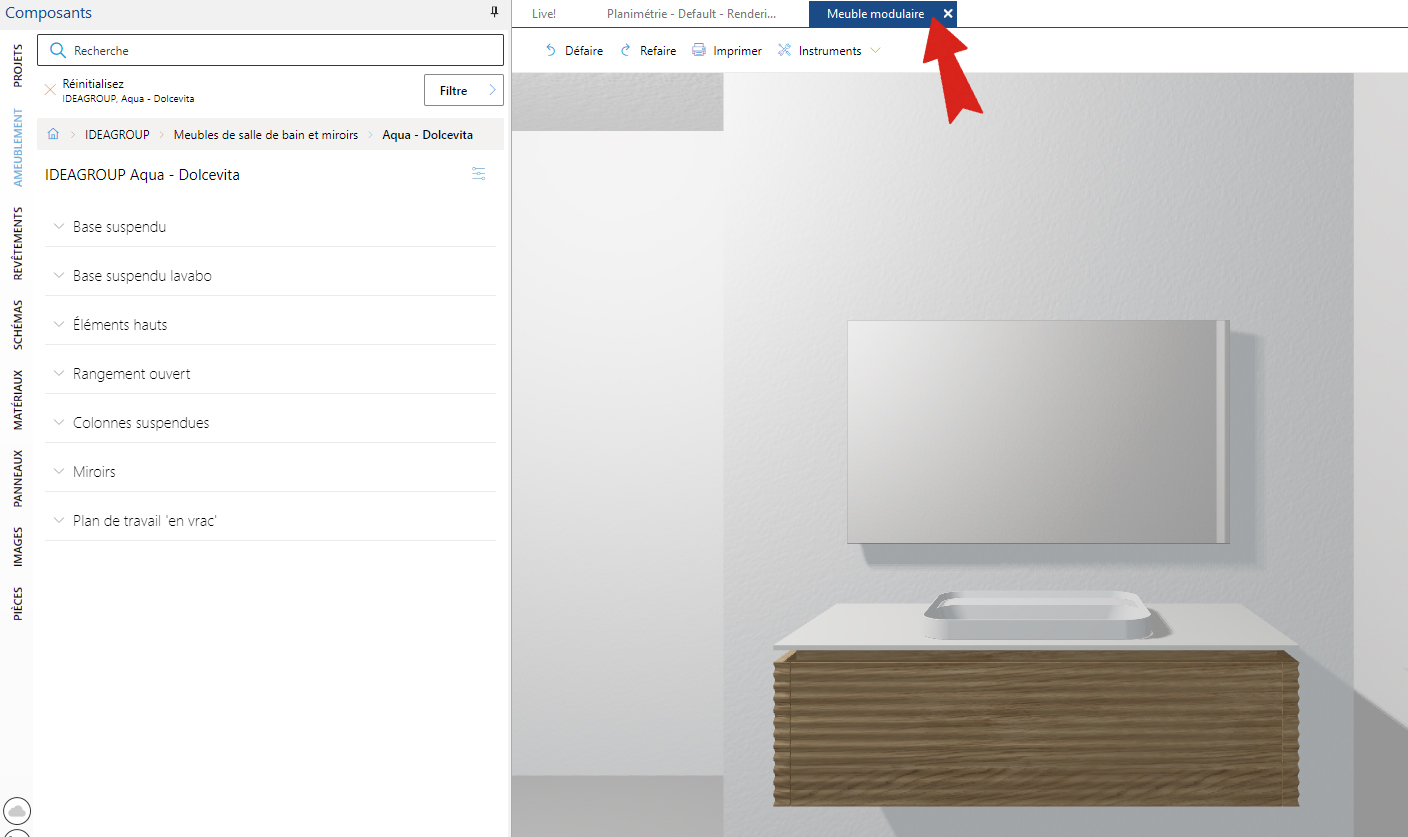The height and width of the screenshot is (837, 1408).
Task: Click the Recherche search field
Action: pos(270,50)
